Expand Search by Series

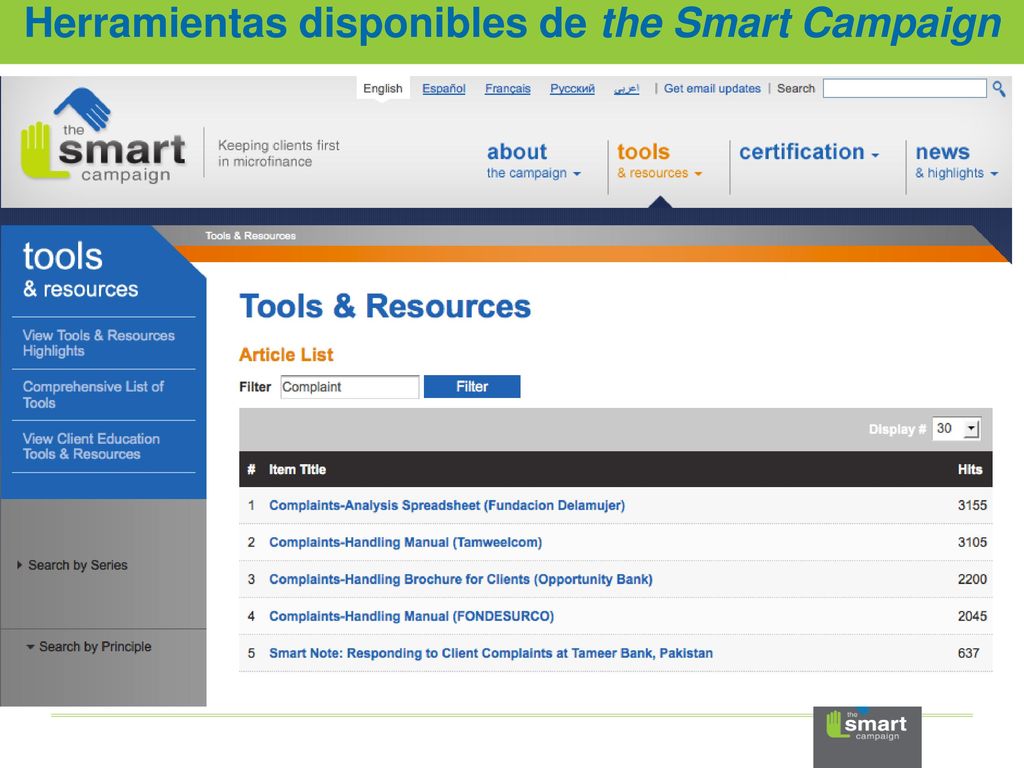coord(72,565)
